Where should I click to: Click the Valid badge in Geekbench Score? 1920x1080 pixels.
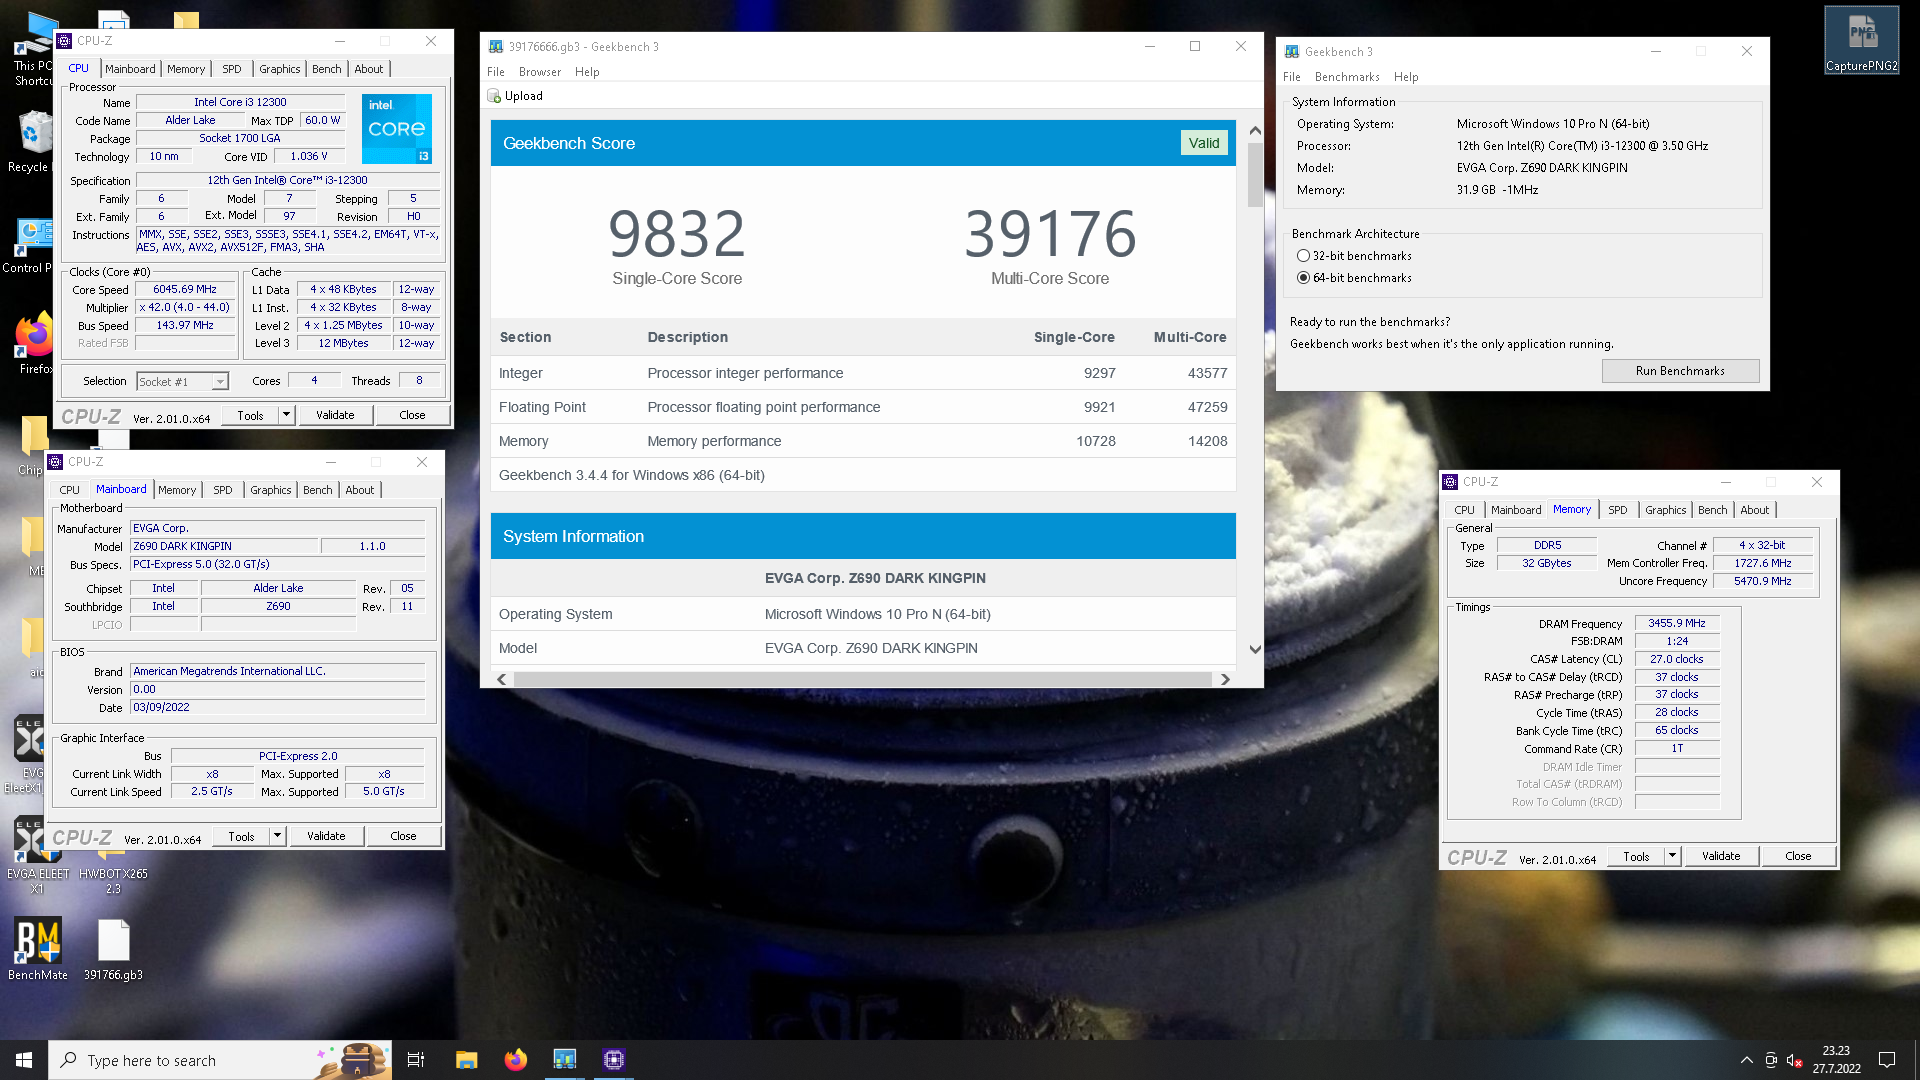(x=1204, y=143)
